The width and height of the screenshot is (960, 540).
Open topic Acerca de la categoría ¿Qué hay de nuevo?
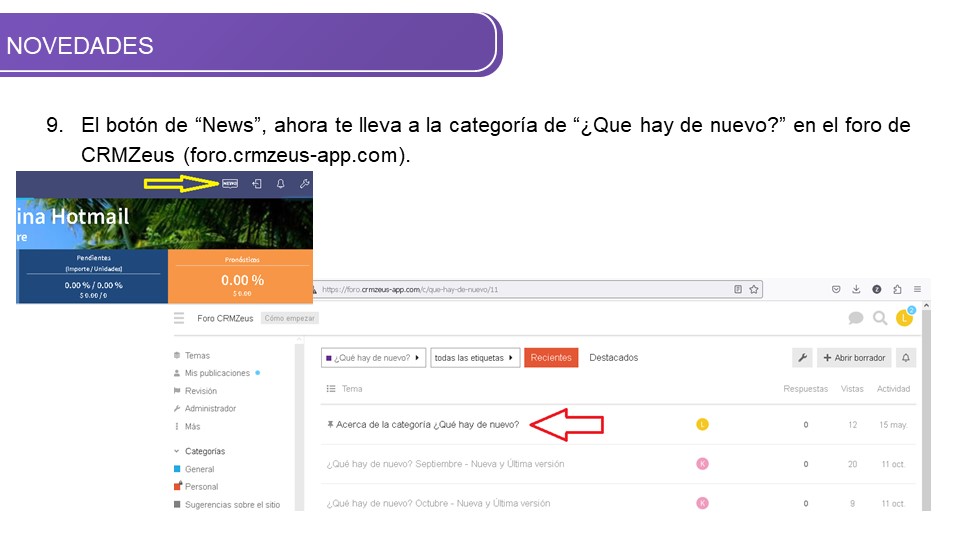427,424
